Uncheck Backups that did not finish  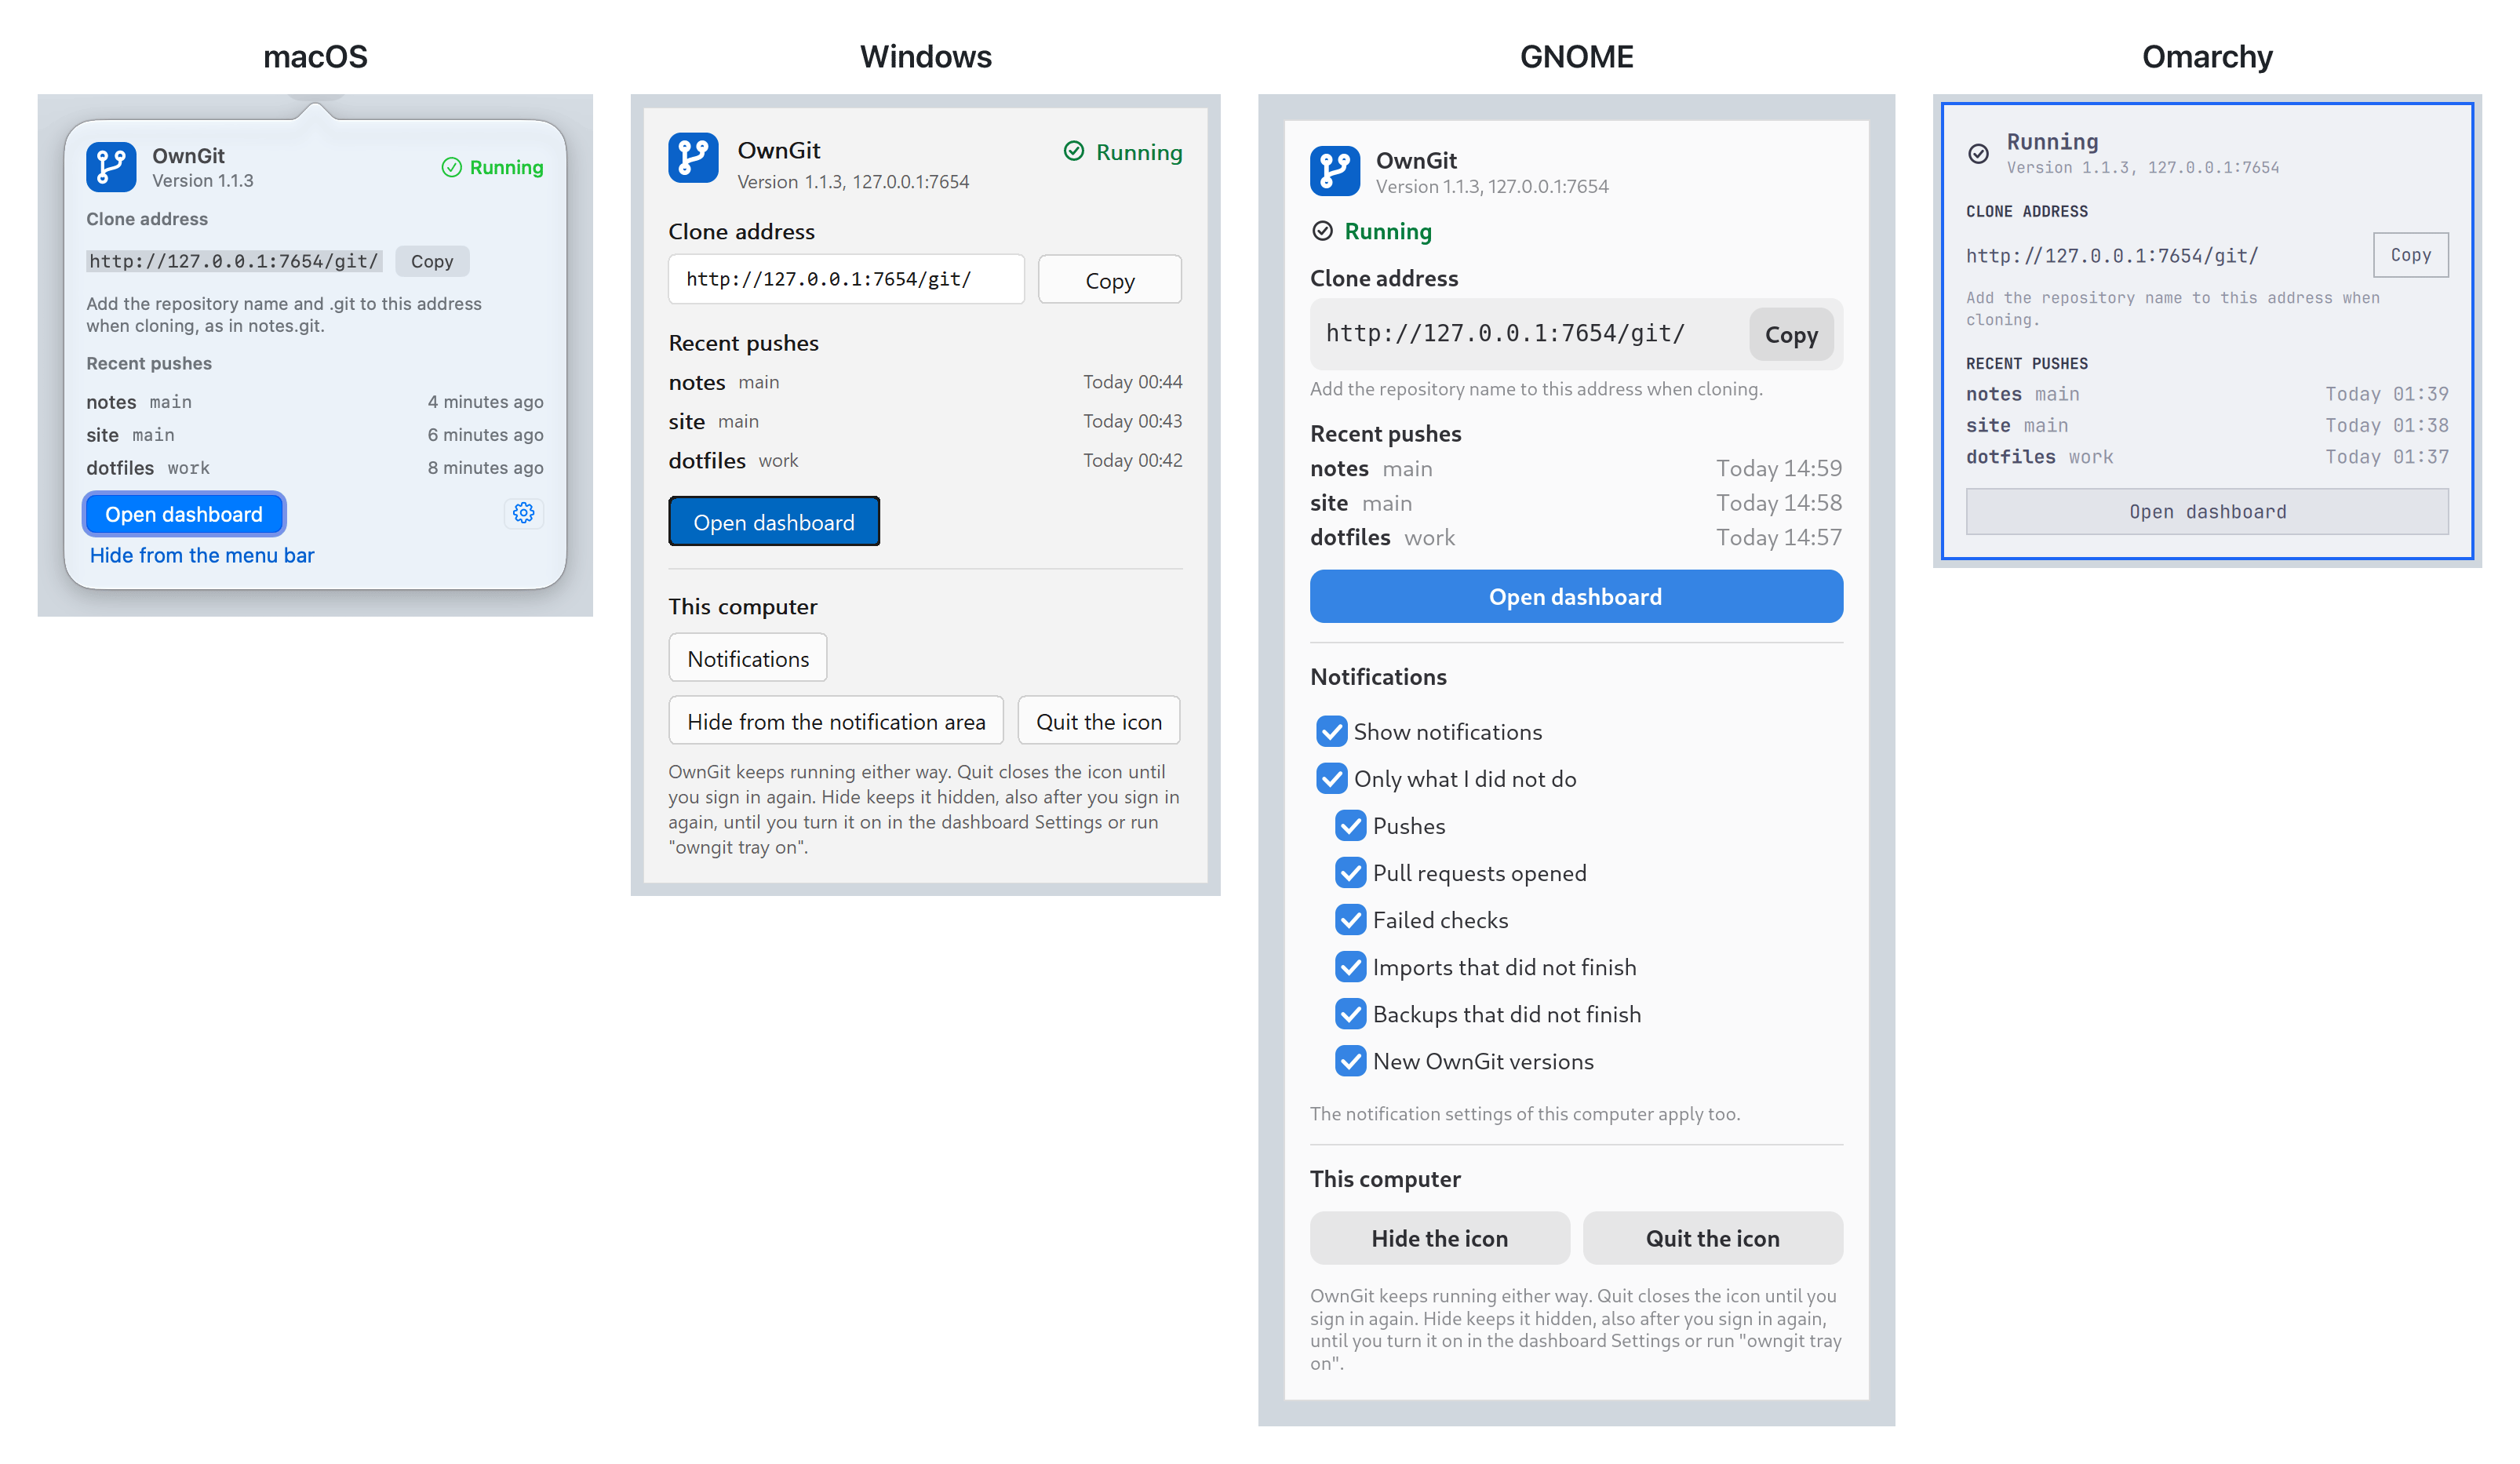click(1351, 1013)
